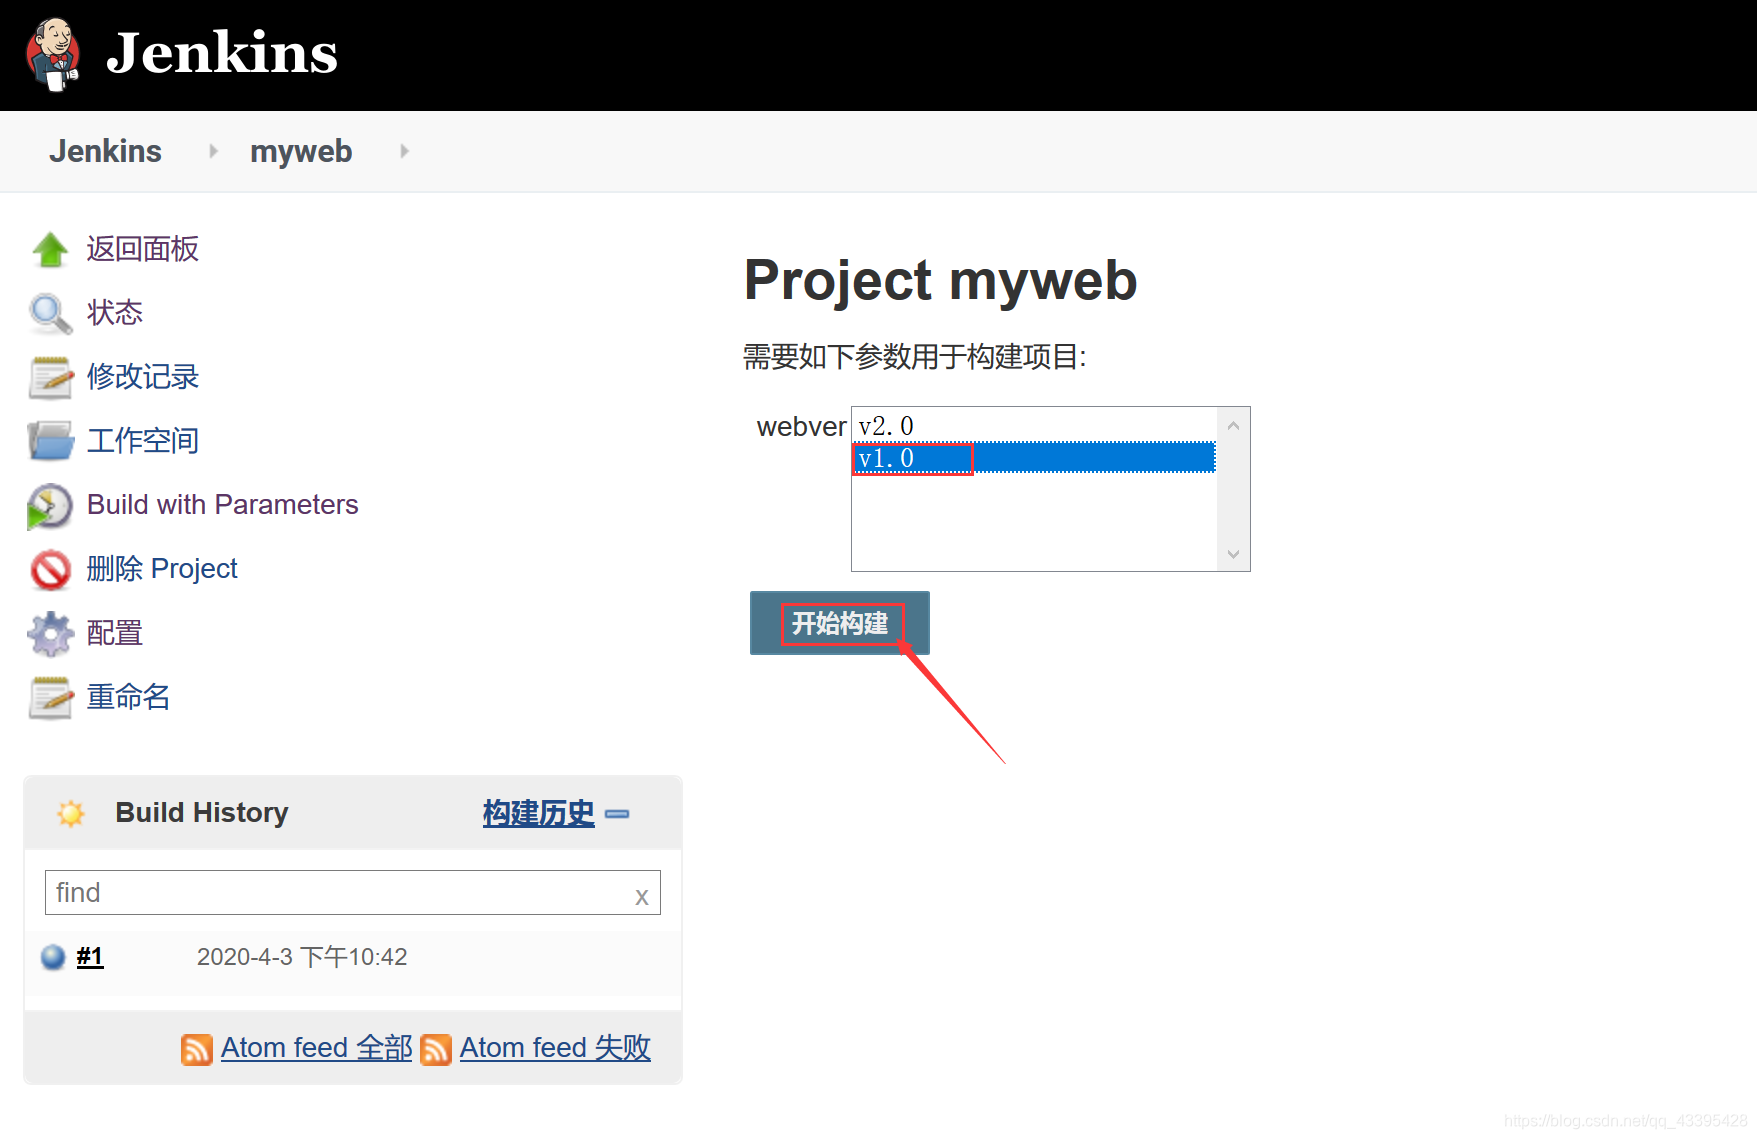Open 返回面板 in the side menu
The image size is (1757, 1139).
[x=143, y=249]
